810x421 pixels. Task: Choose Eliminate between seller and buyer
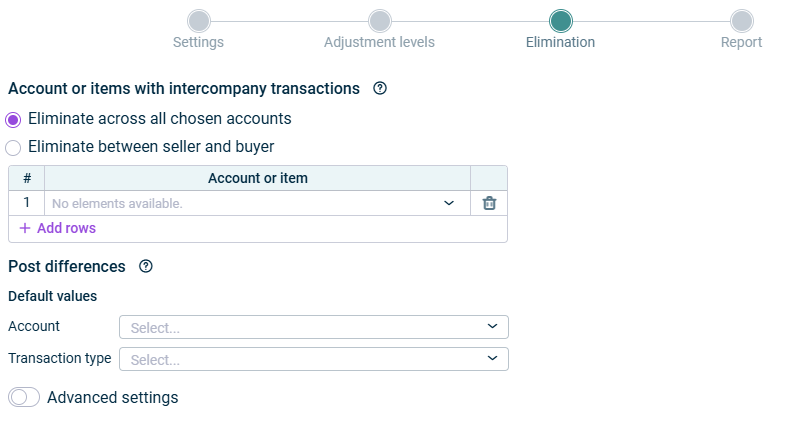click(13, 148)
